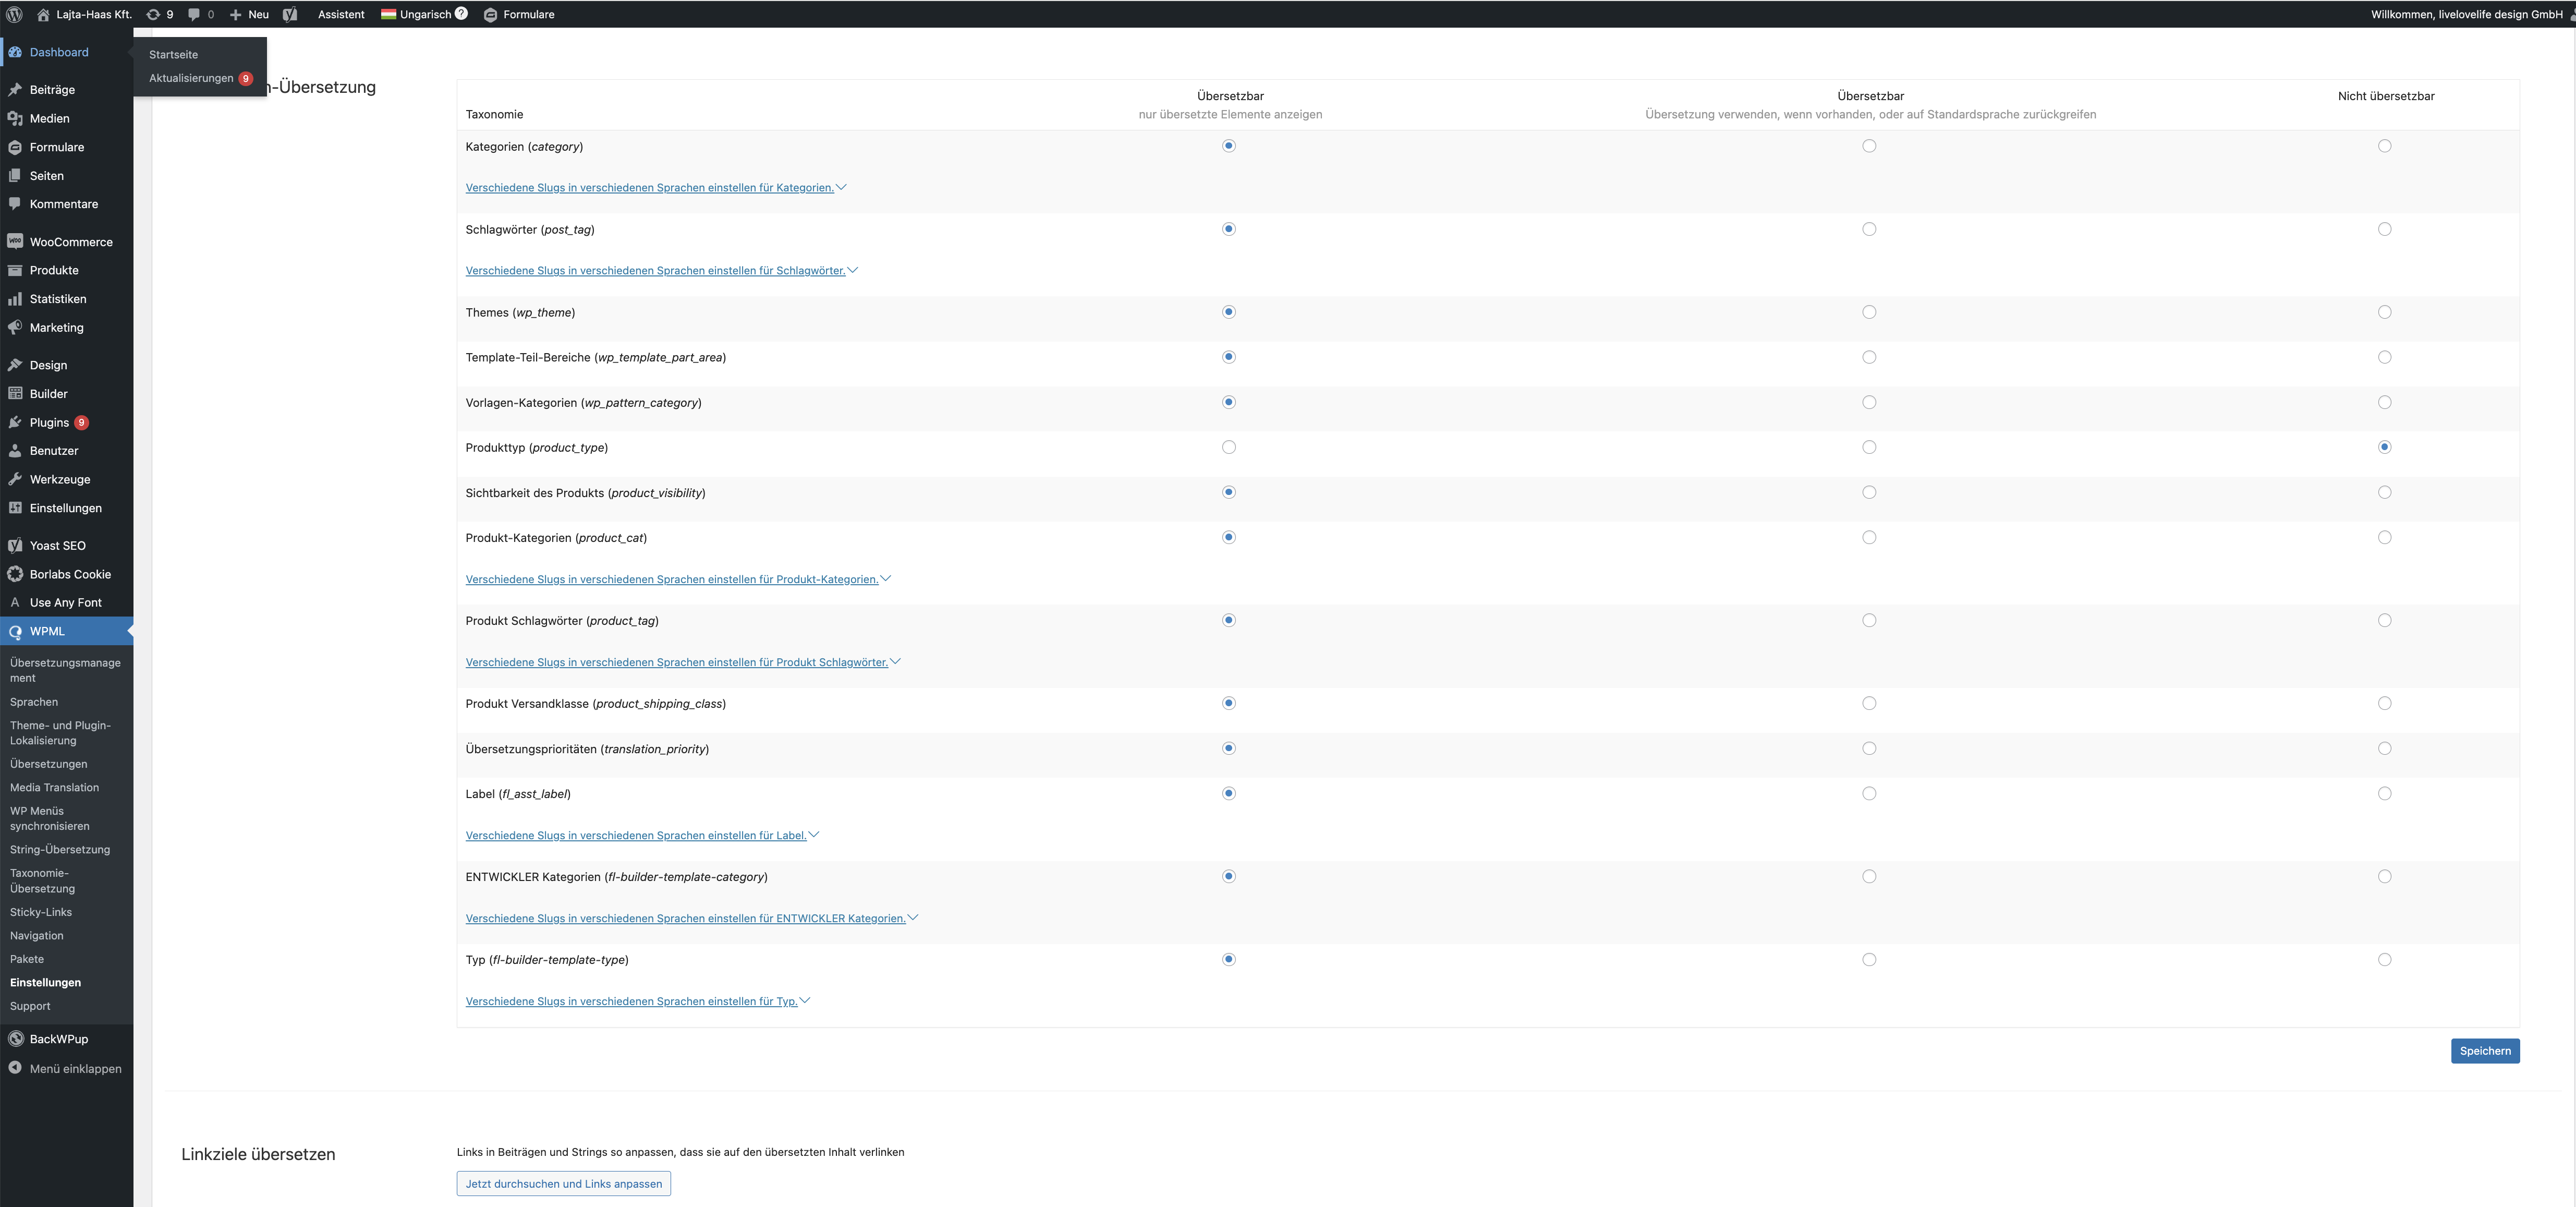This screenshot has height=1207, width=2576.
Task: Click the Seiten pages icon
Action: (15, 175)
